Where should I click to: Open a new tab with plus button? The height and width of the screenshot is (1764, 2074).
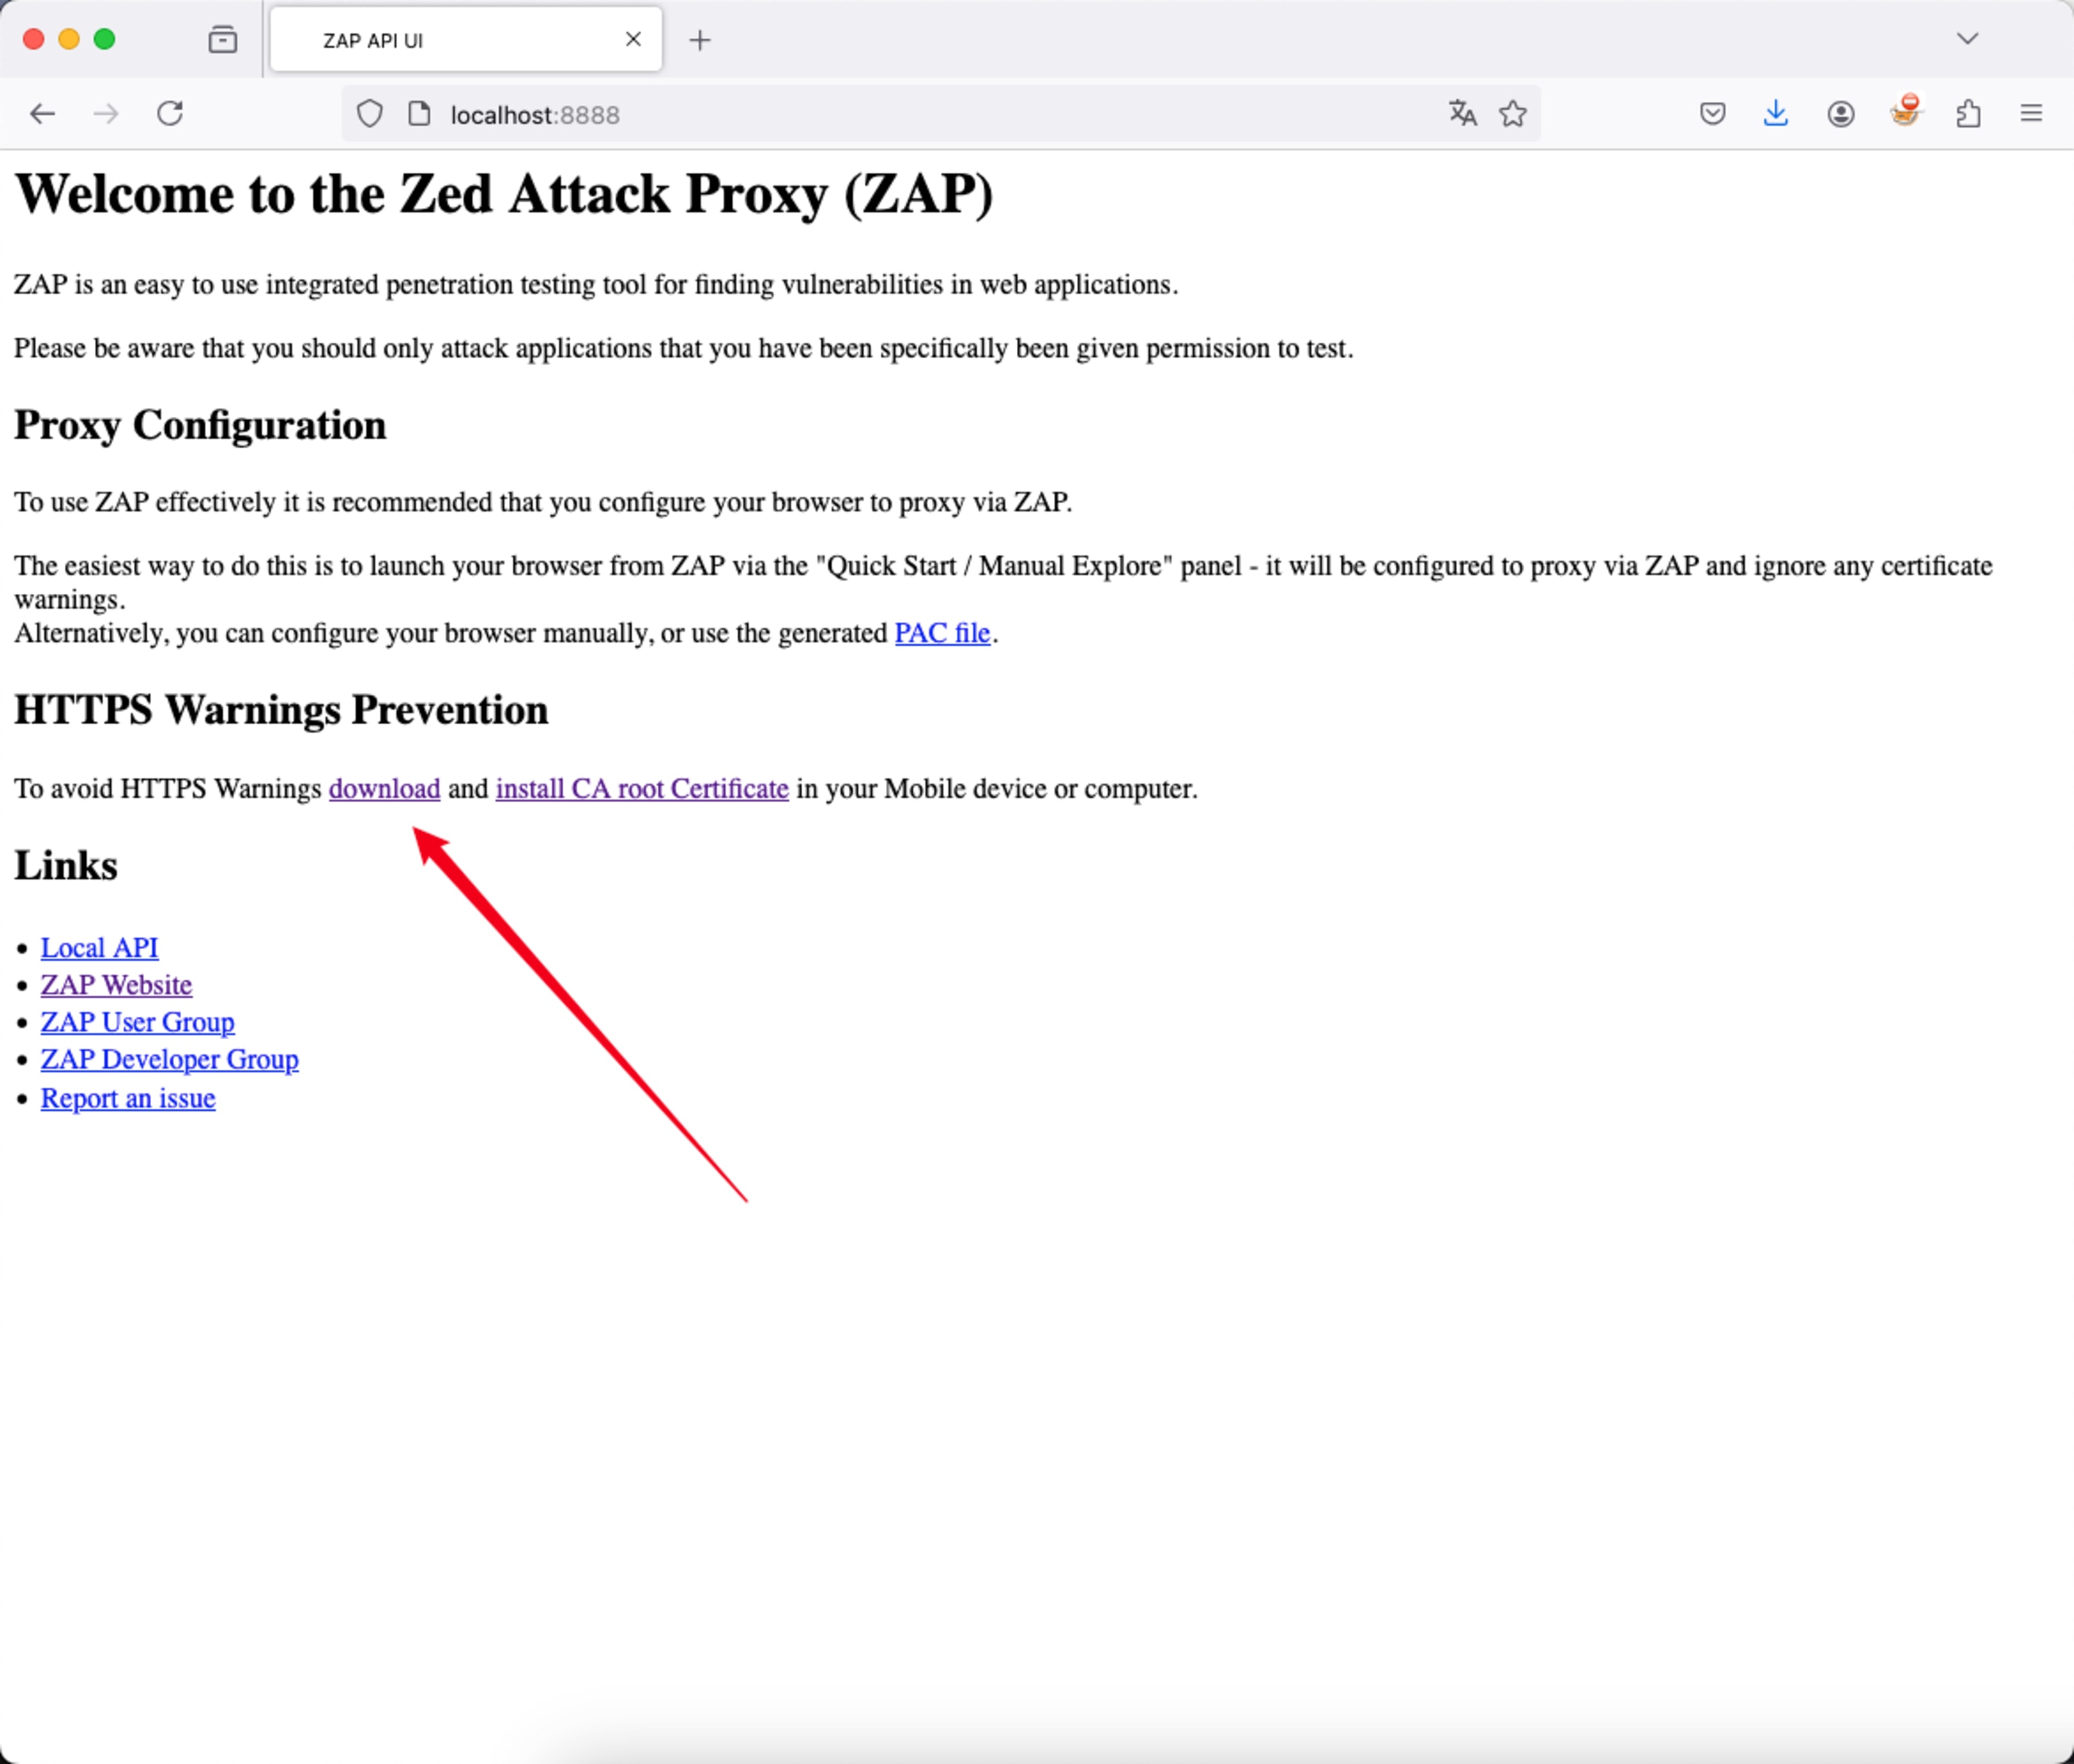(x=700, y=41)
